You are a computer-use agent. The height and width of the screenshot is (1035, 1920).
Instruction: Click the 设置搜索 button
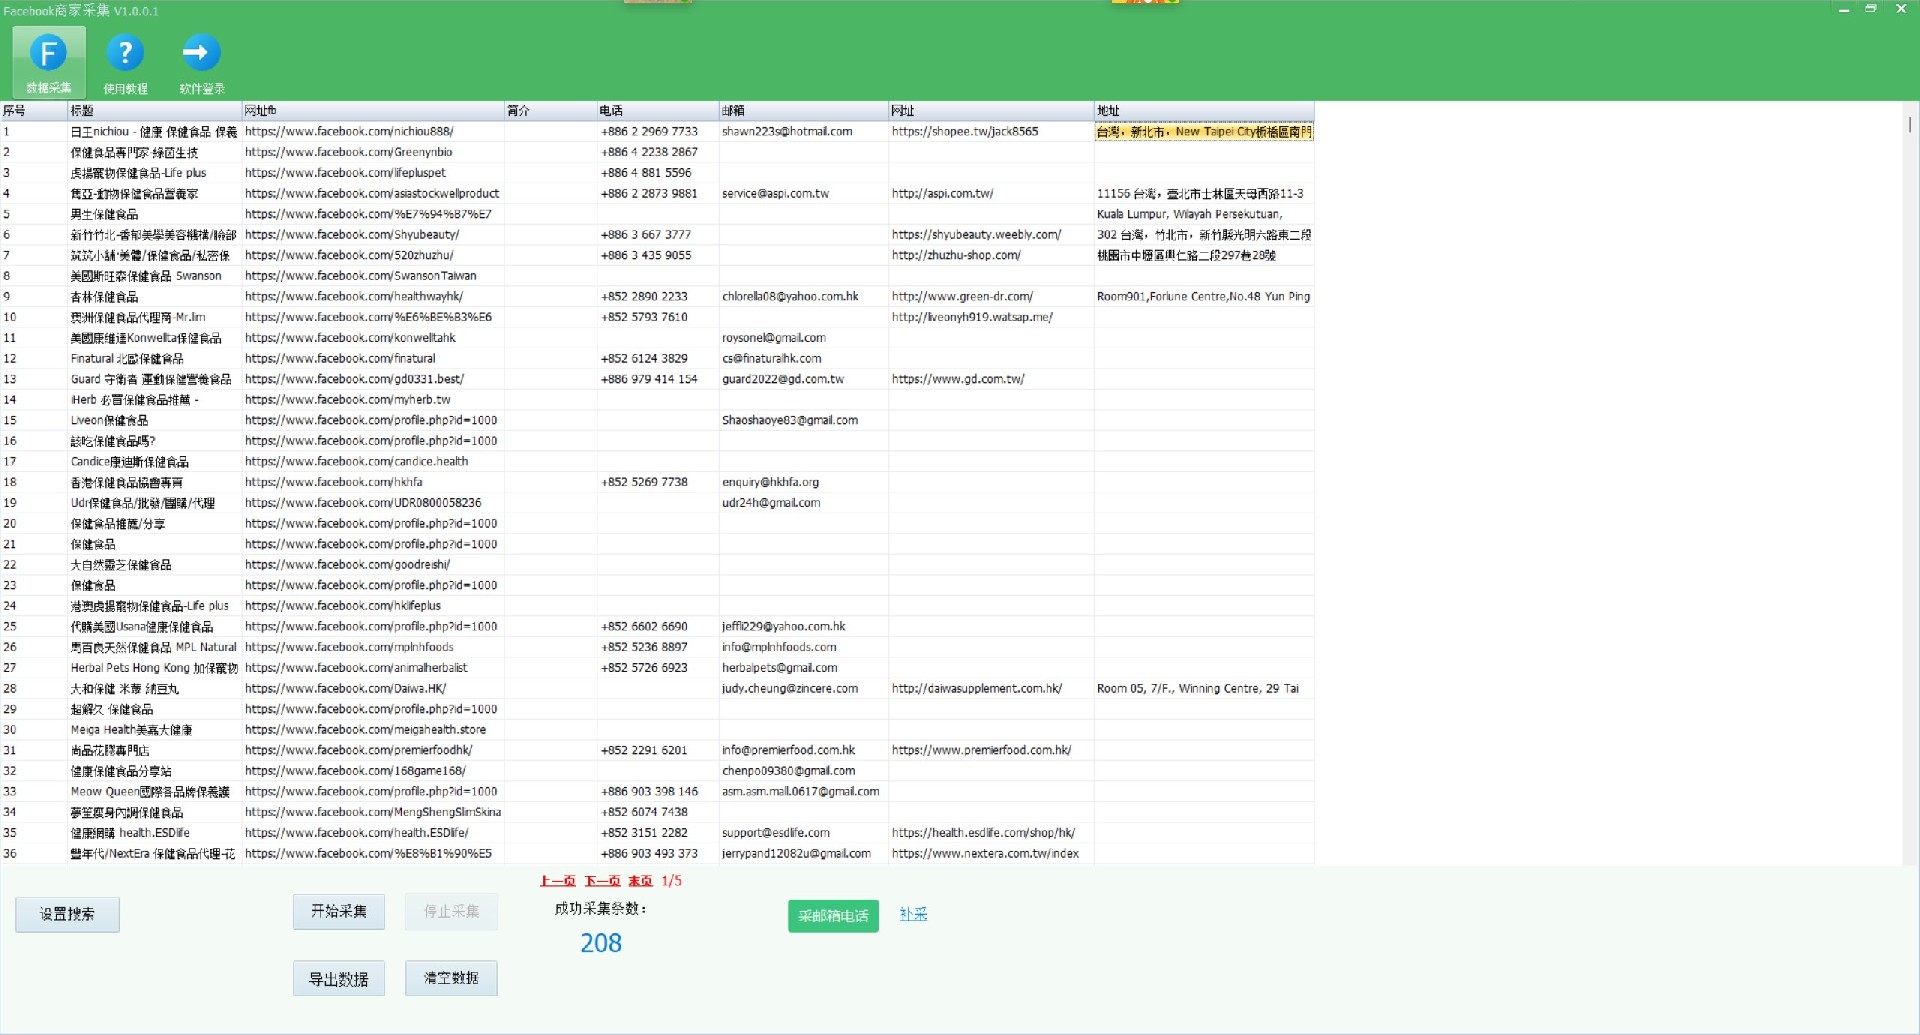pyautogui.click(x=67, y=914)
